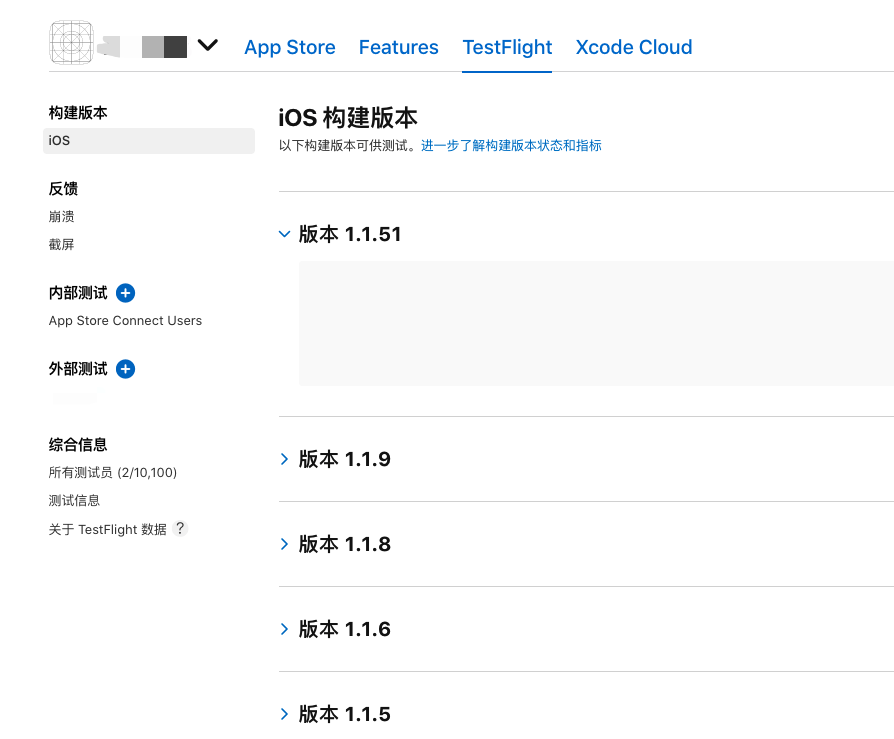
Task: Open 截屏 feedback in the sidebar
Action: pos(60,244)
